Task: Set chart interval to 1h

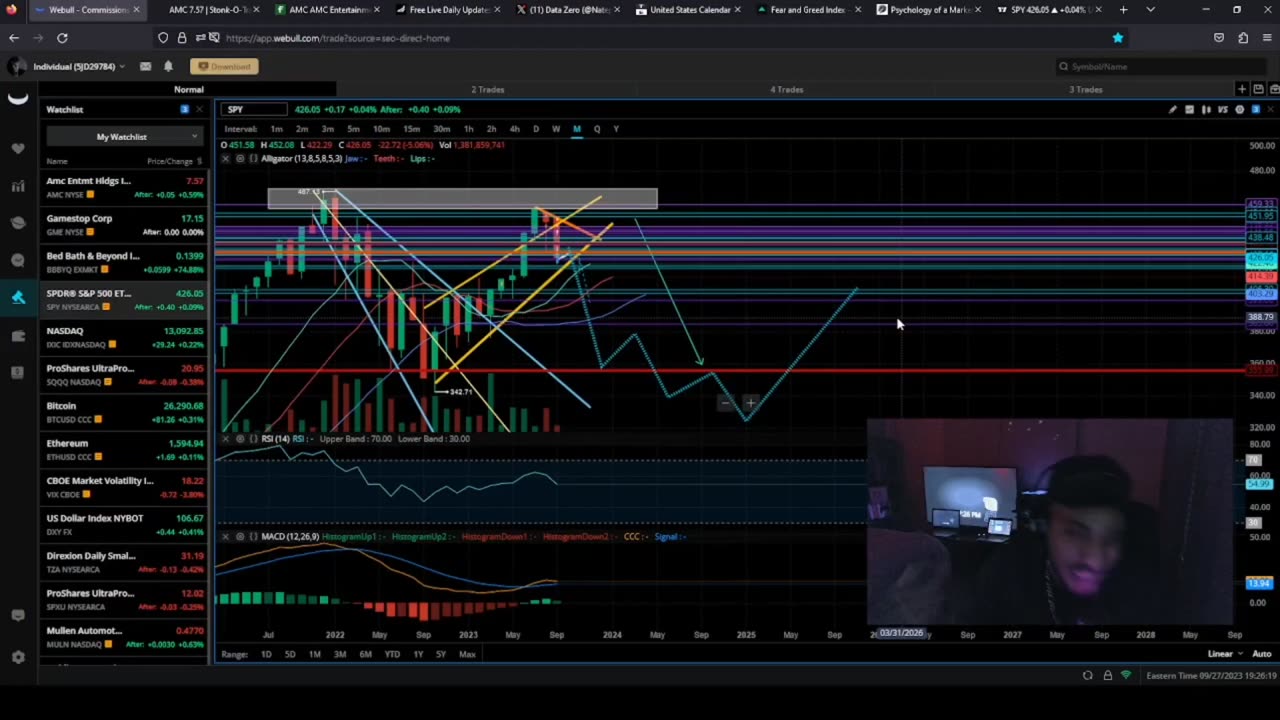Action: pyautogui.click(x=468, y=129)
